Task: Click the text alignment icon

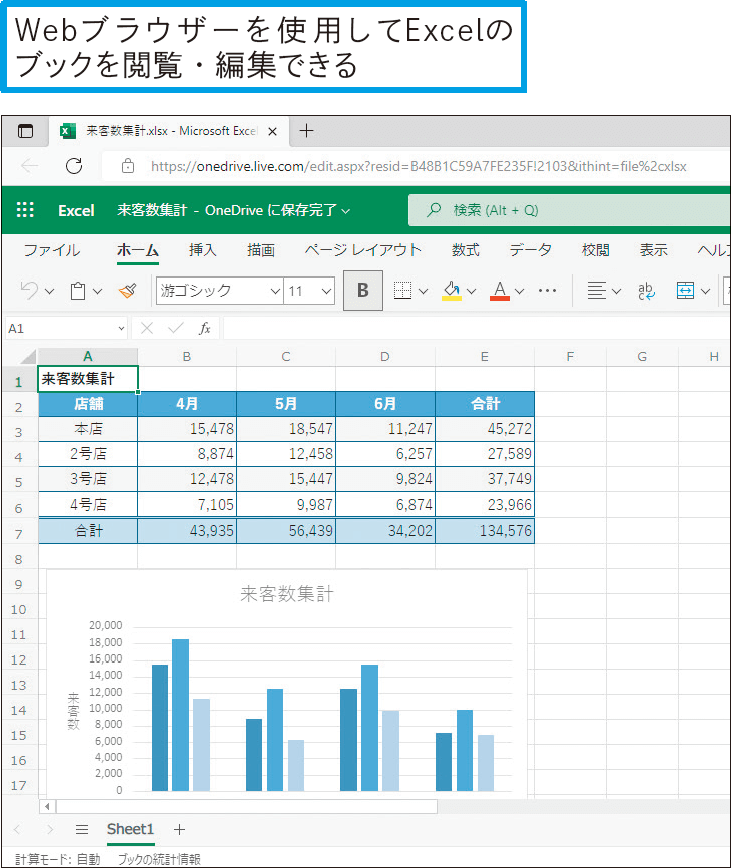Action: coord(596,290)
